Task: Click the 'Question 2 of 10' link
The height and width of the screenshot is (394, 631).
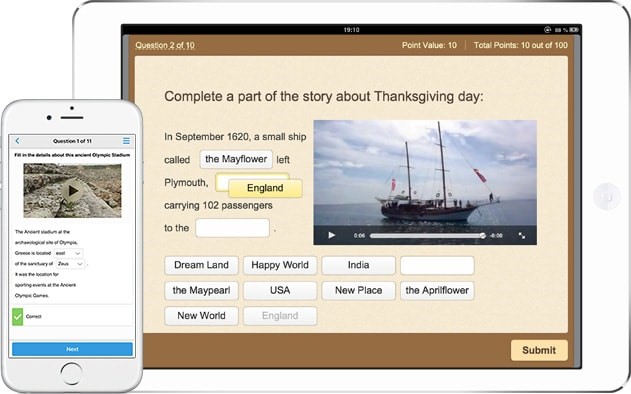Action: coord(165,45)
